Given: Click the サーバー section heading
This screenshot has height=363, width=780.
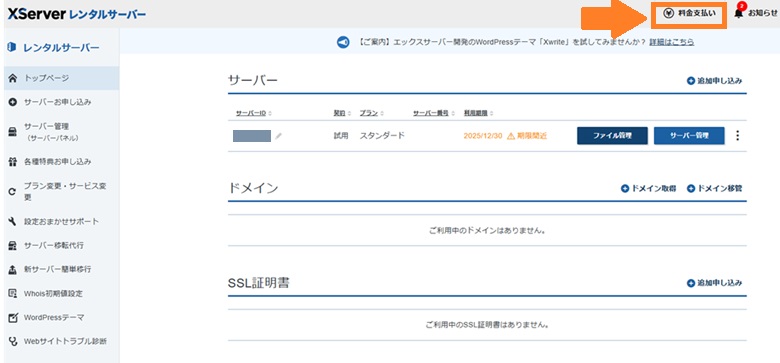Looking at the screenshot, I should click(253, 81).
